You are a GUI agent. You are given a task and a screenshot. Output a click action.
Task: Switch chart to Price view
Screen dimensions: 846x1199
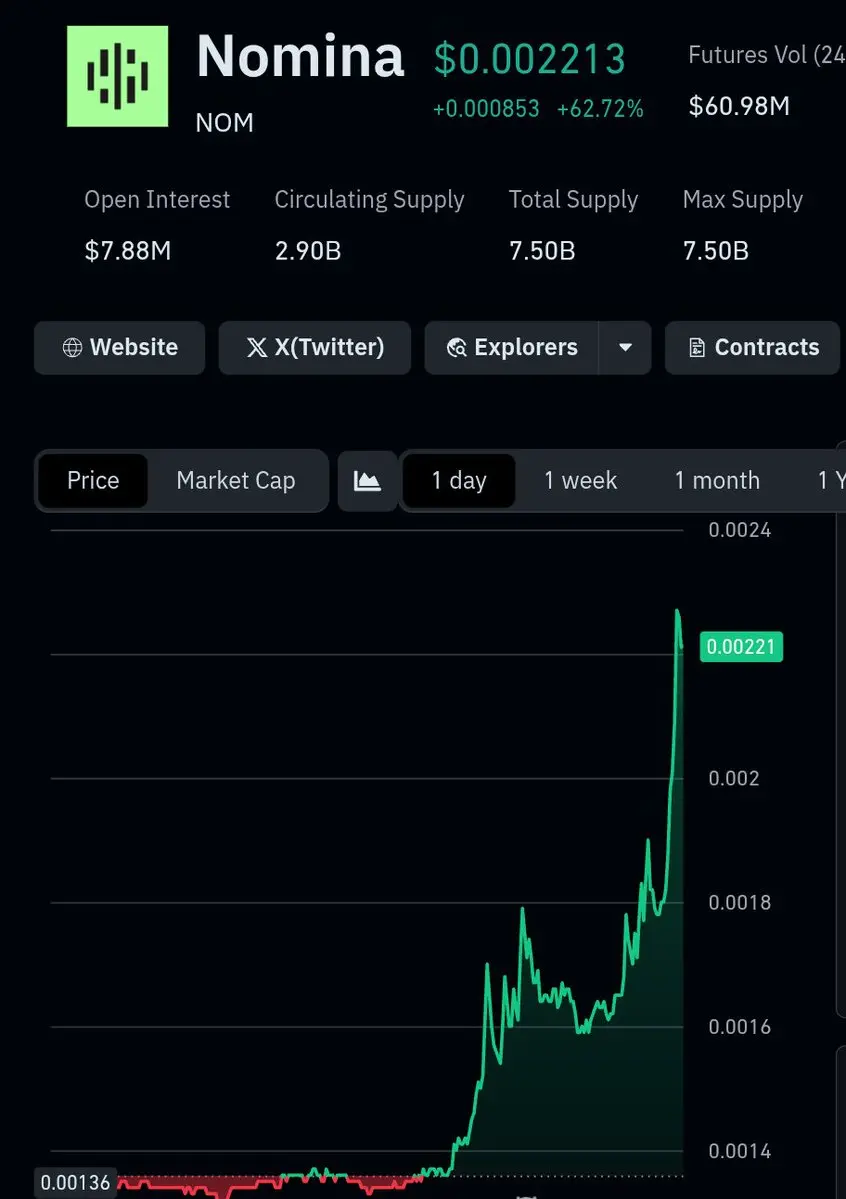pos(93,481)
